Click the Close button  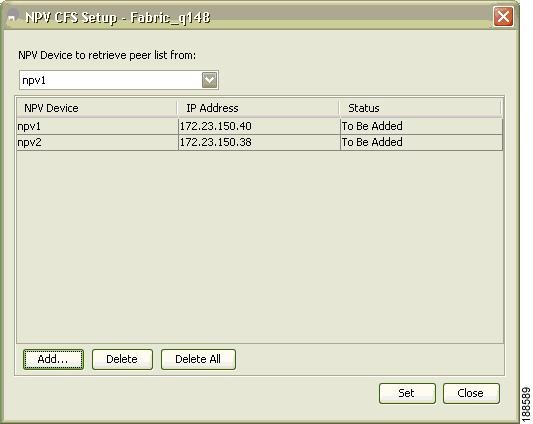pos(471,393)
